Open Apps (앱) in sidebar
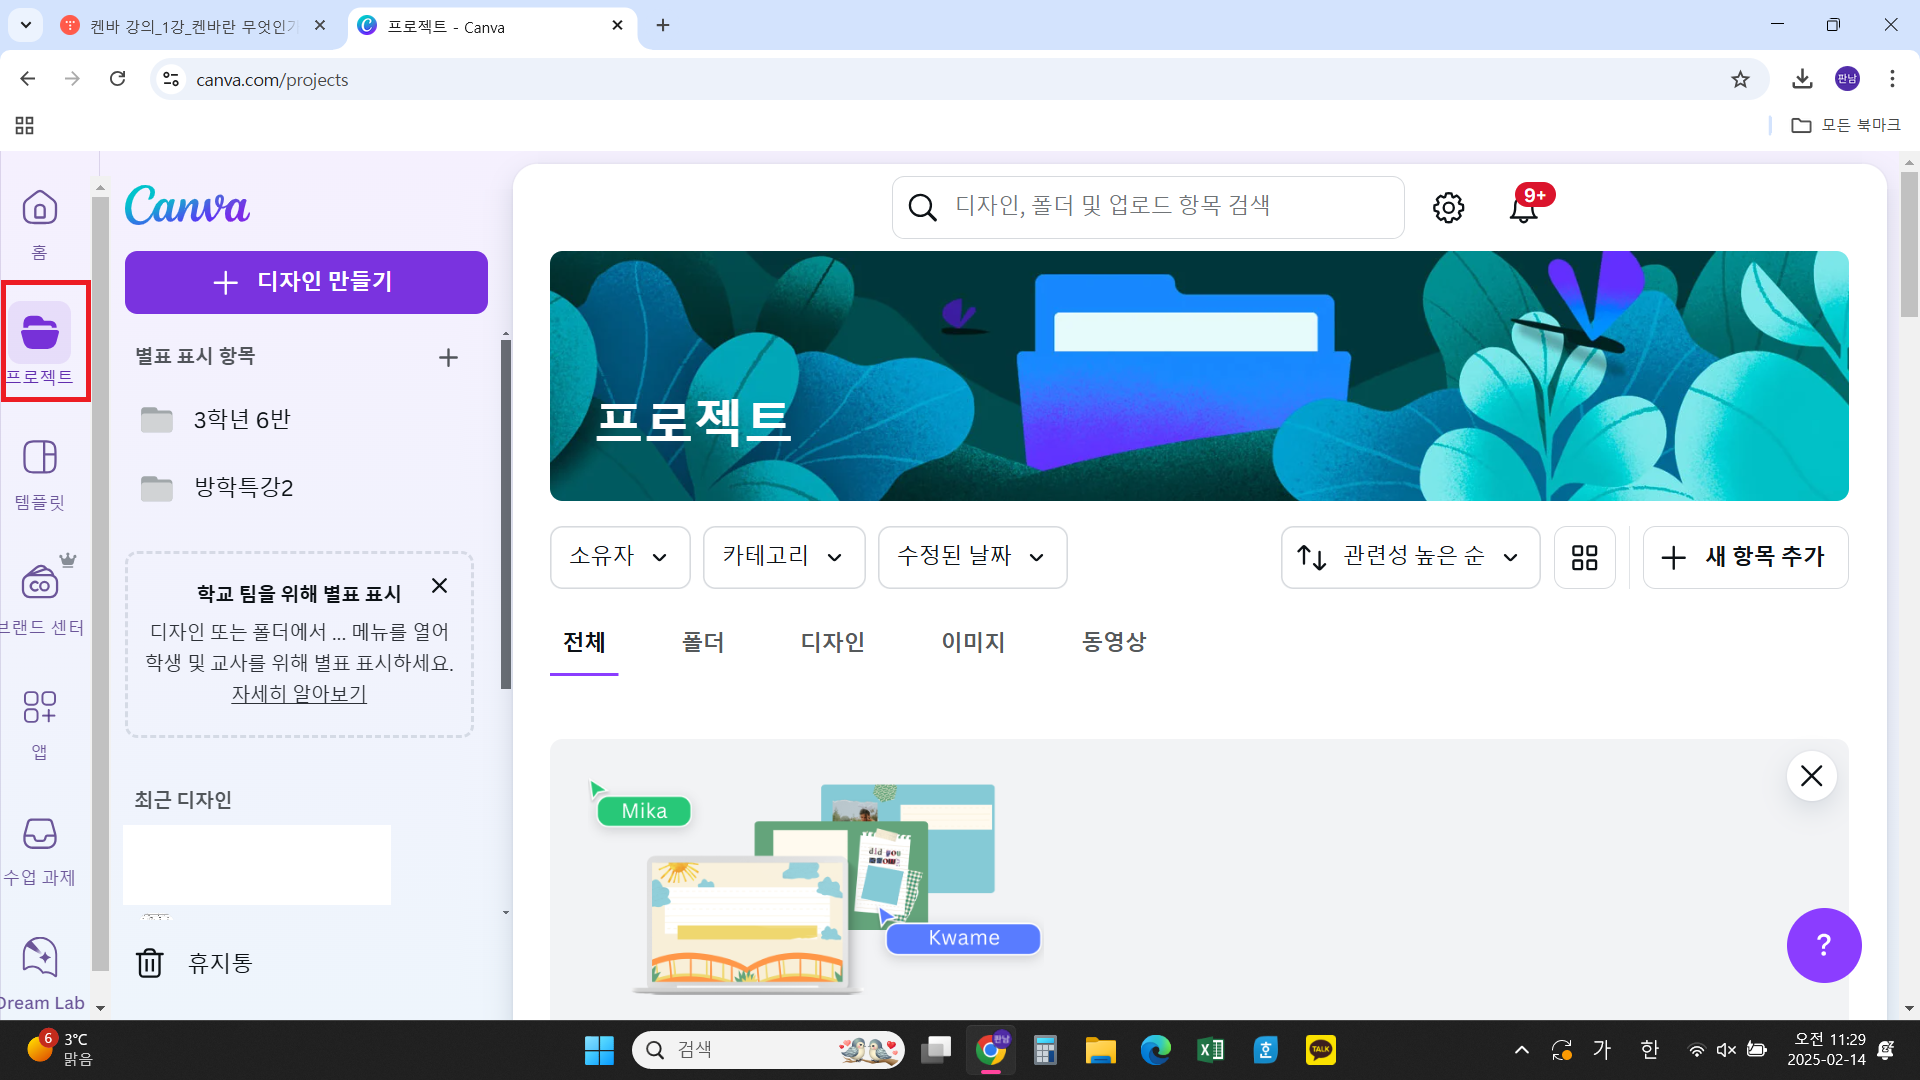Viewport: 1920px width, 1080px height. click(x=40, y=724)
